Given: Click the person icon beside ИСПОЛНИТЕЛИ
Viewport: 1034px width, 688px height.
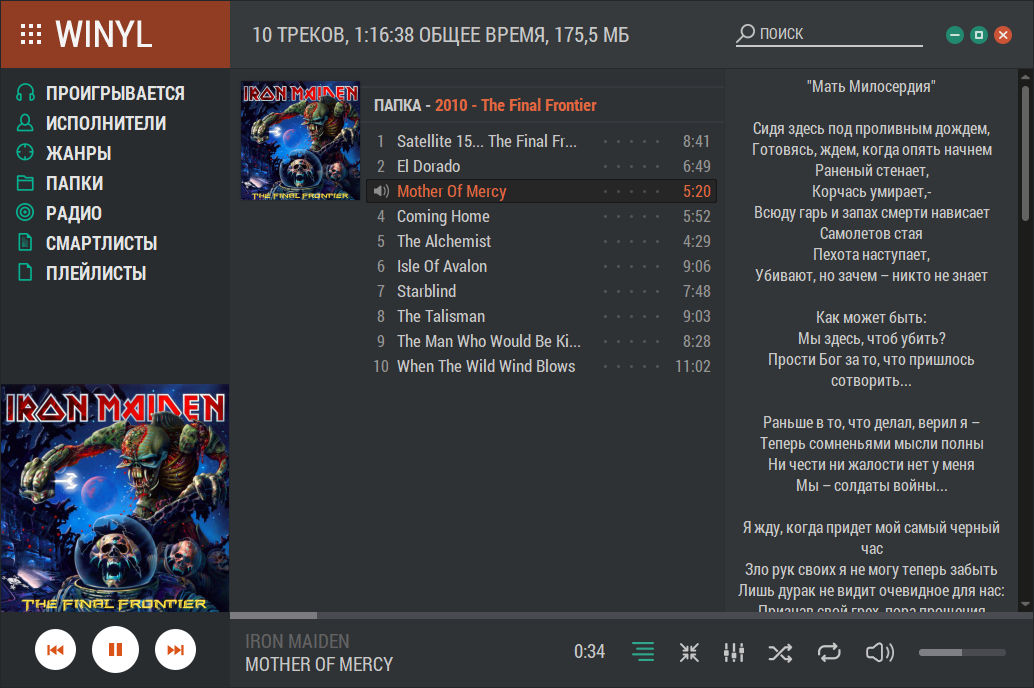Looking at the screenshot, I should pos(25,123).
